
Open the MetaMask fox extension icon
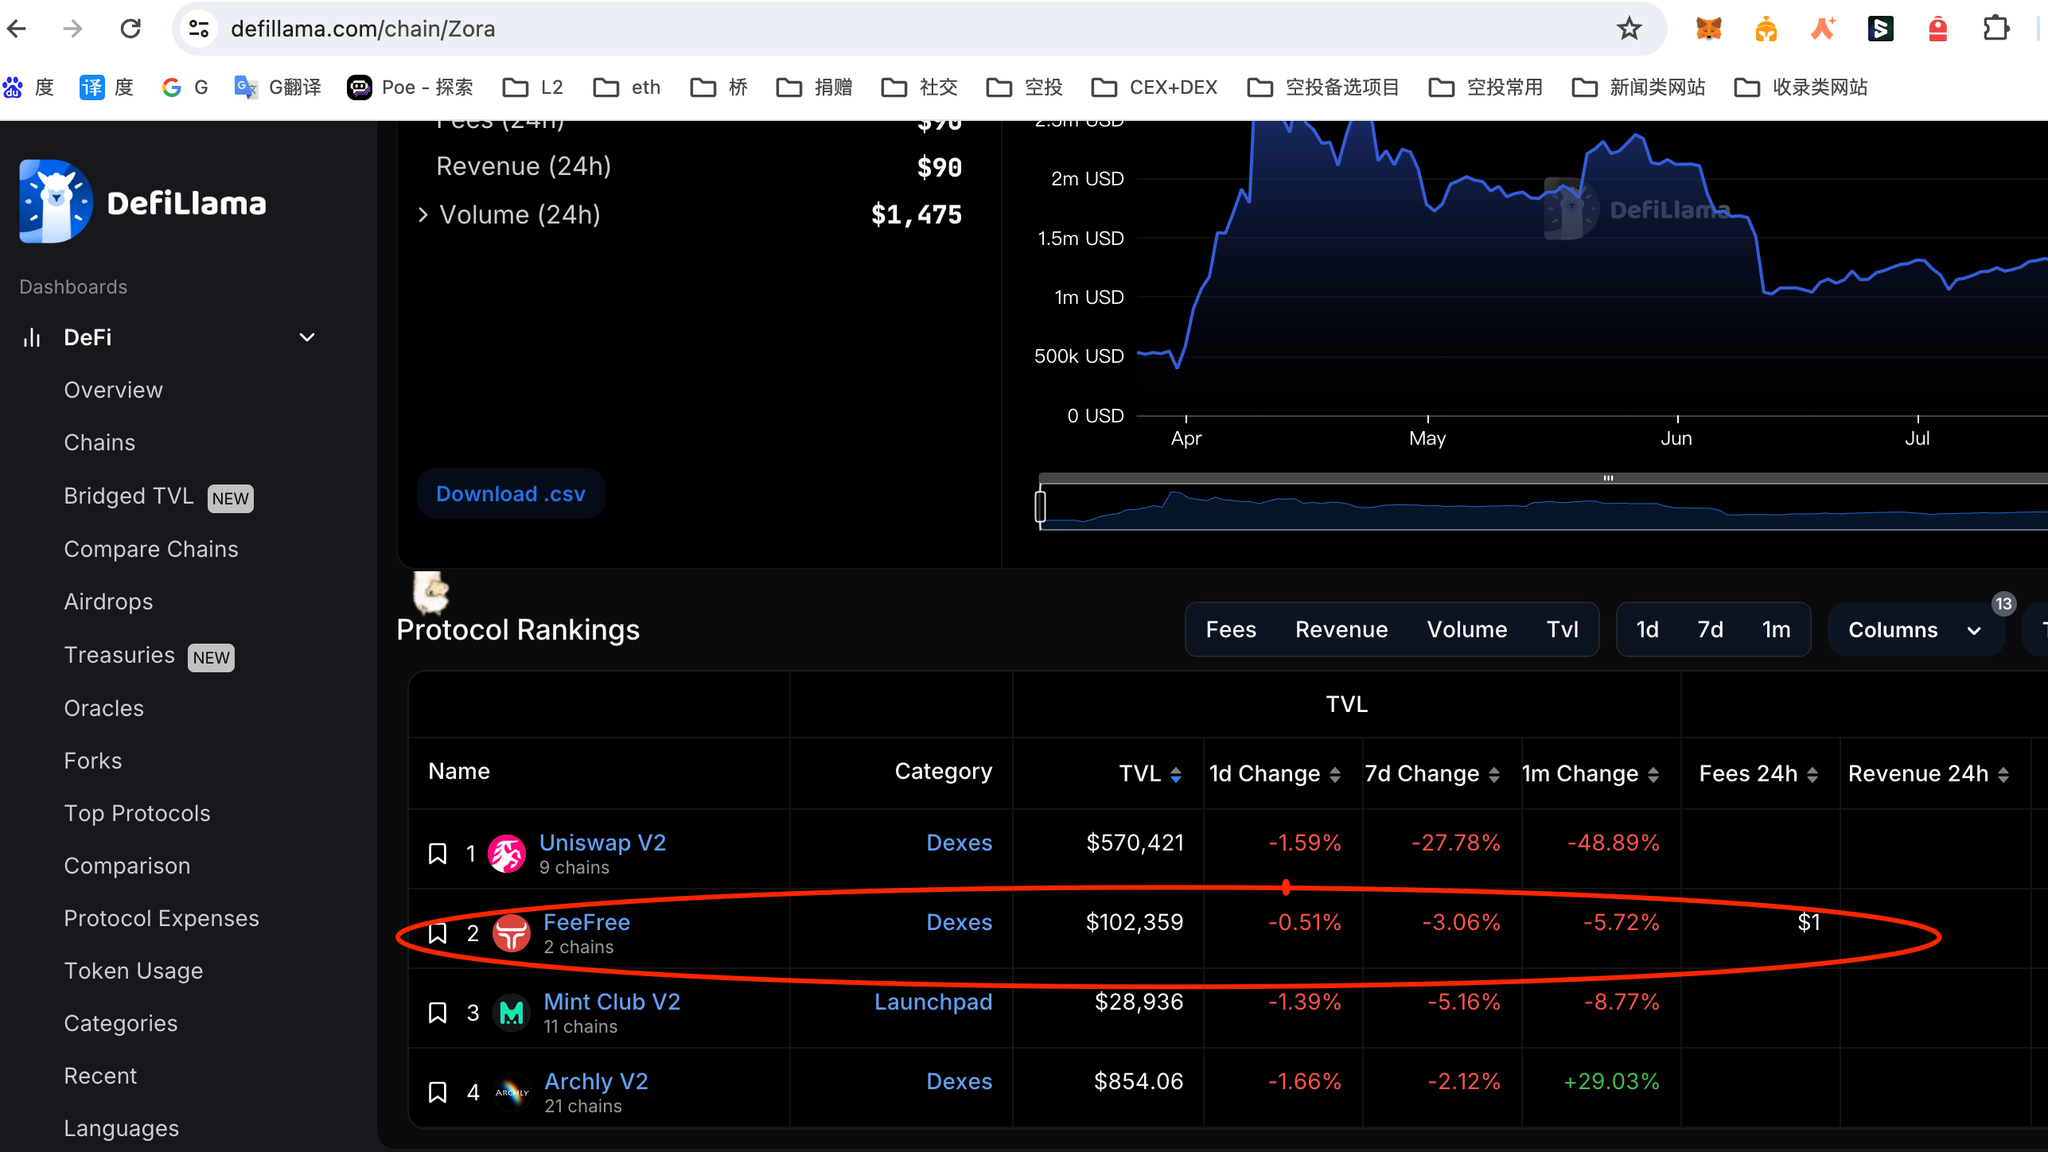point(1709,29)
